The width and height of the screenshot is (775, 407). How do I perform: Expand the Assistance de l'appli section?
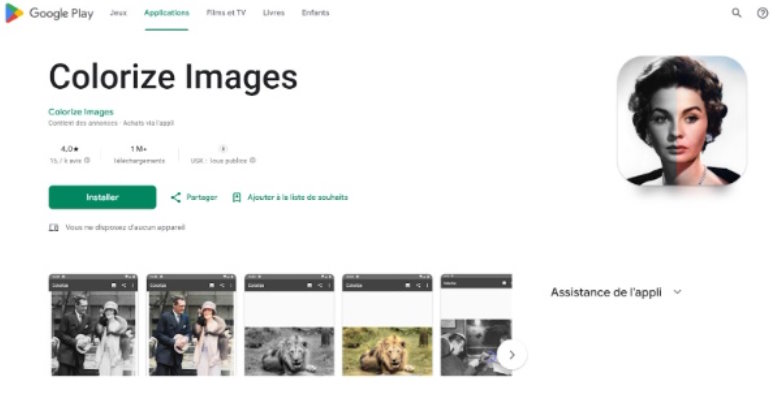click(x=616, y=292)
